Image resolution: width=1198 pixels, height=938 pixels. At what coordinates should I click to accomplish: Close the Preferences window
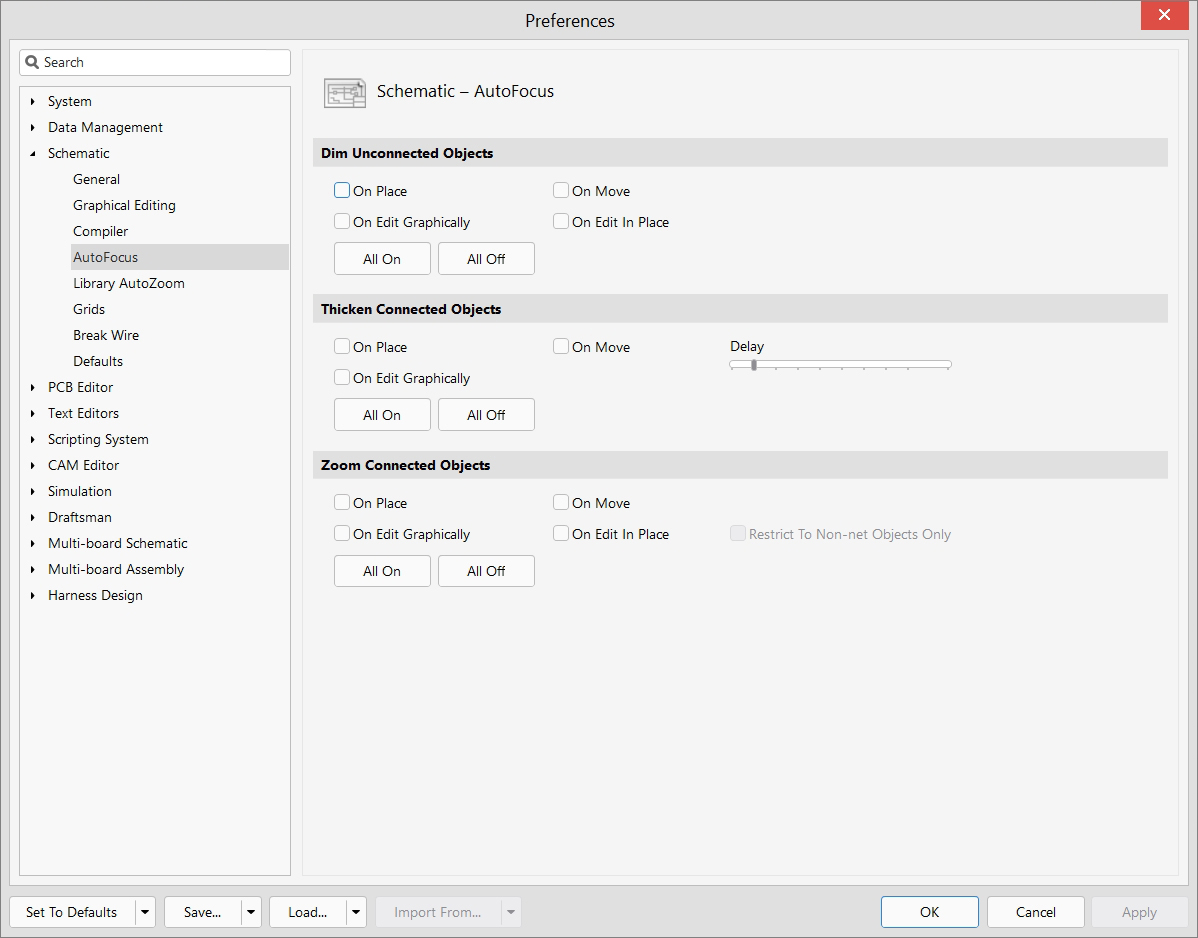1164,15
